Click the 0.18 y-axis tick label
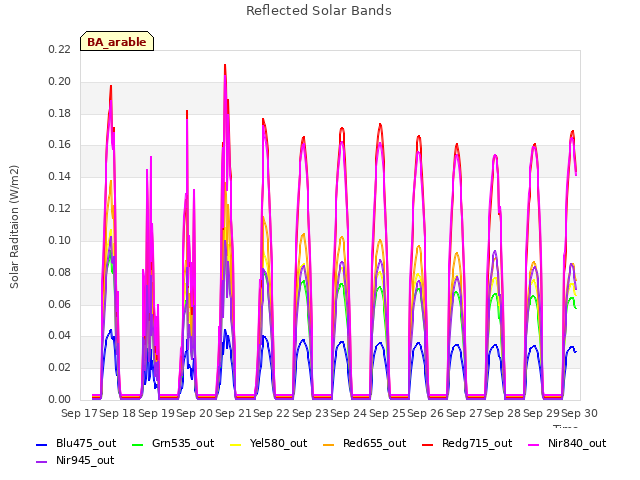Image resolution: width=640 pixels, height=480 pixels. (60, 113)
